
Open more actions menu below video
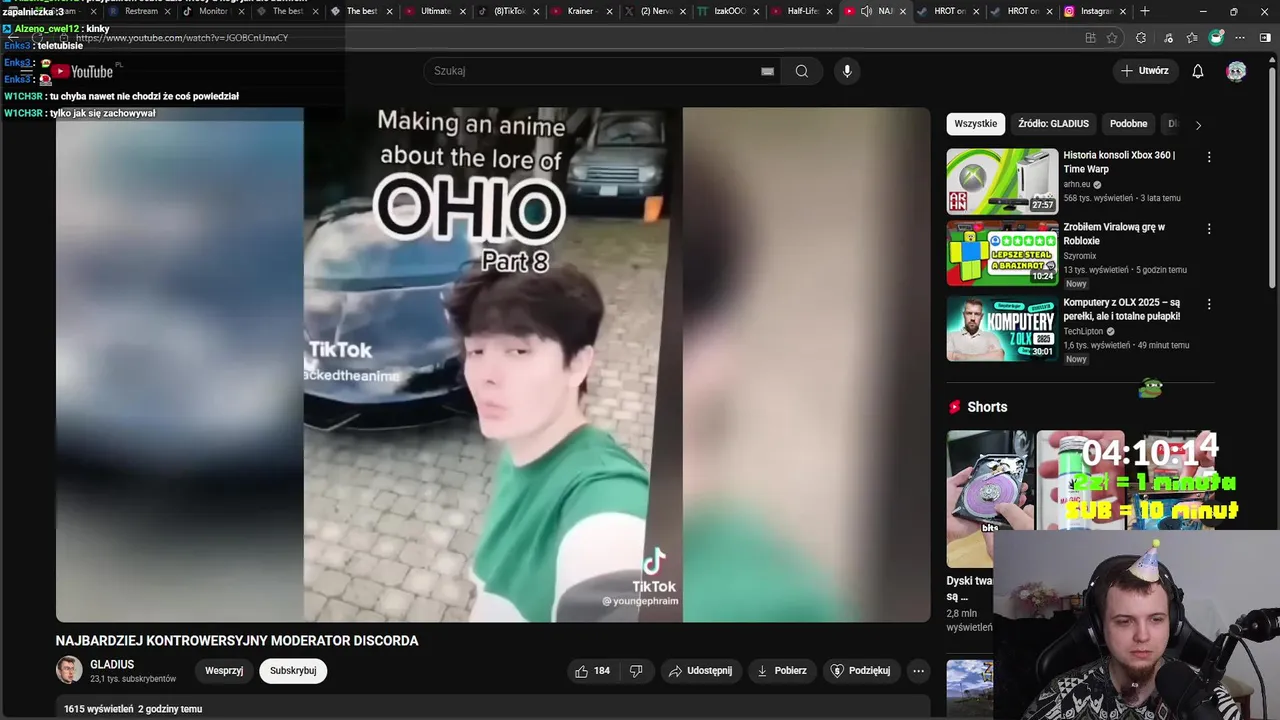point(918,671)
